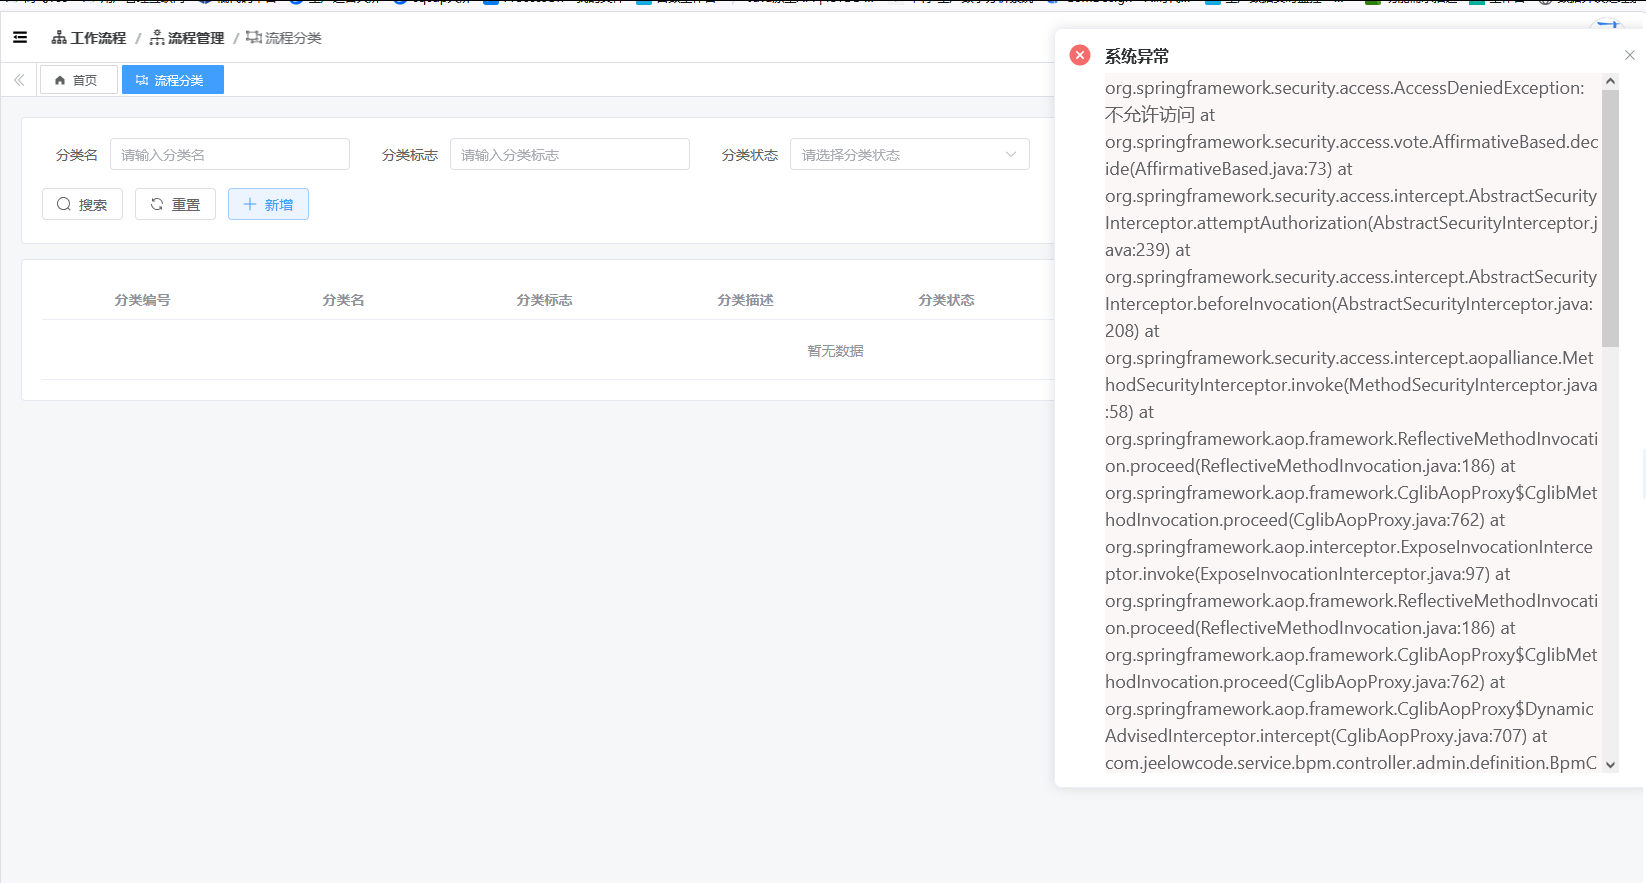
Task: Click the red error icon in the notification
Action: coord(1080,55)
